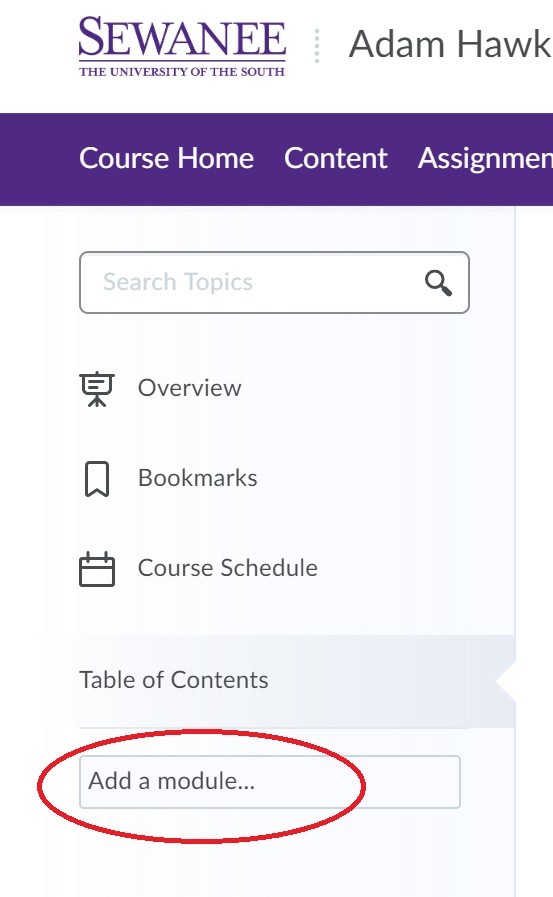Go to Course Schedule in the sidebar
Screen dimensions: 553x897
point(228,568)
